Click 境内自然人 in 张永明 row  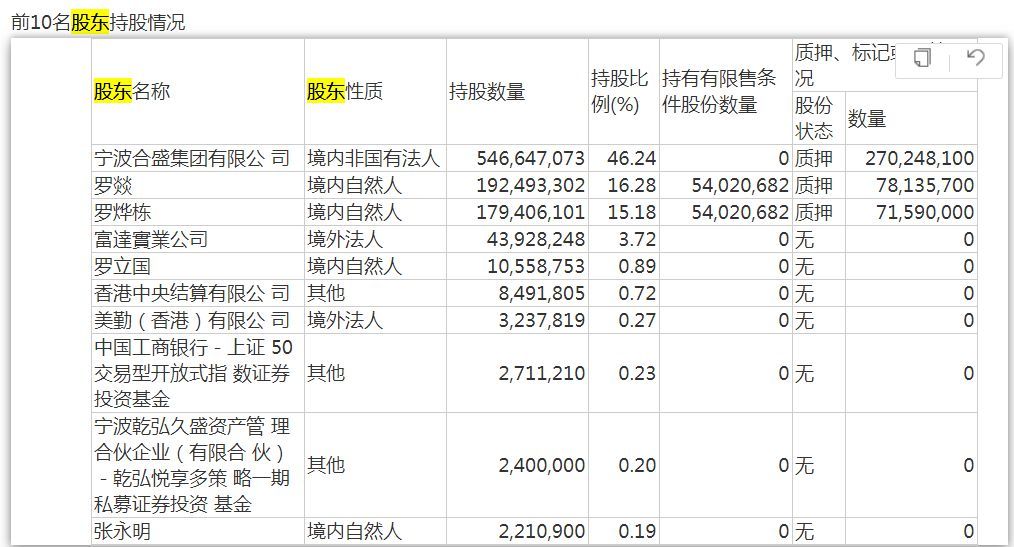[x=354, y=531]
